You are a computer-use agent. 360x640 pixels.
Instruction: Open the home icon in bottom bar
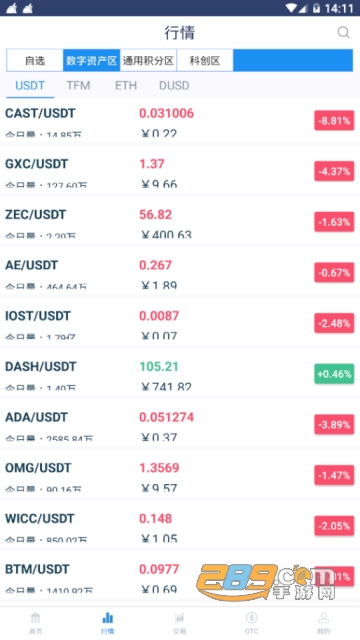tap(36, 618)
